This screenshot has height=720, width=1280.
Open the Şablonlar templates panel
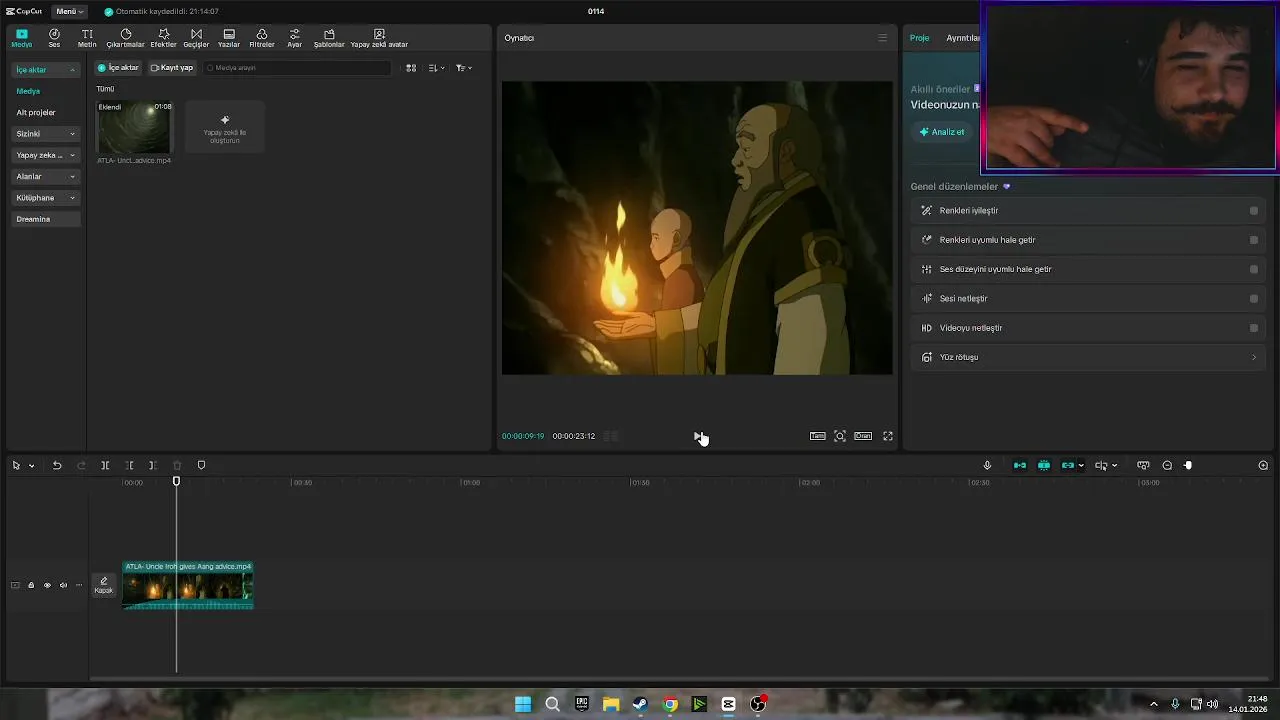[x=329, y=38]
